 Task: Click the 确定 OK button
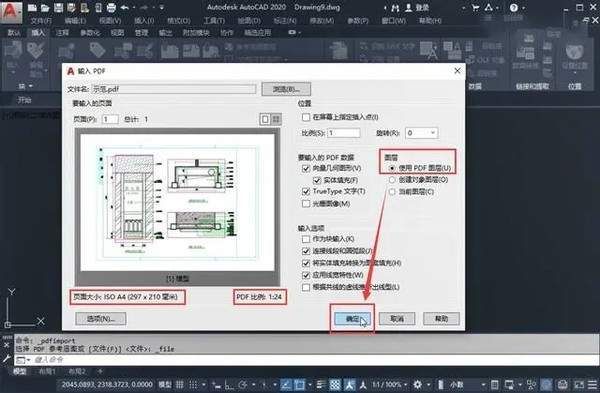pyautogui.click(x=352, y=318)
